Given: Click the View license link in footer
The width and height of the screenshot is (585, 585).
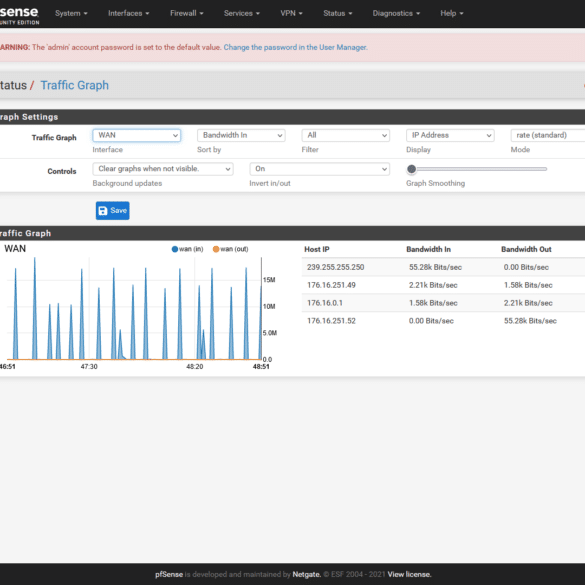Looking at the screenshot, I should coord(409,574).
